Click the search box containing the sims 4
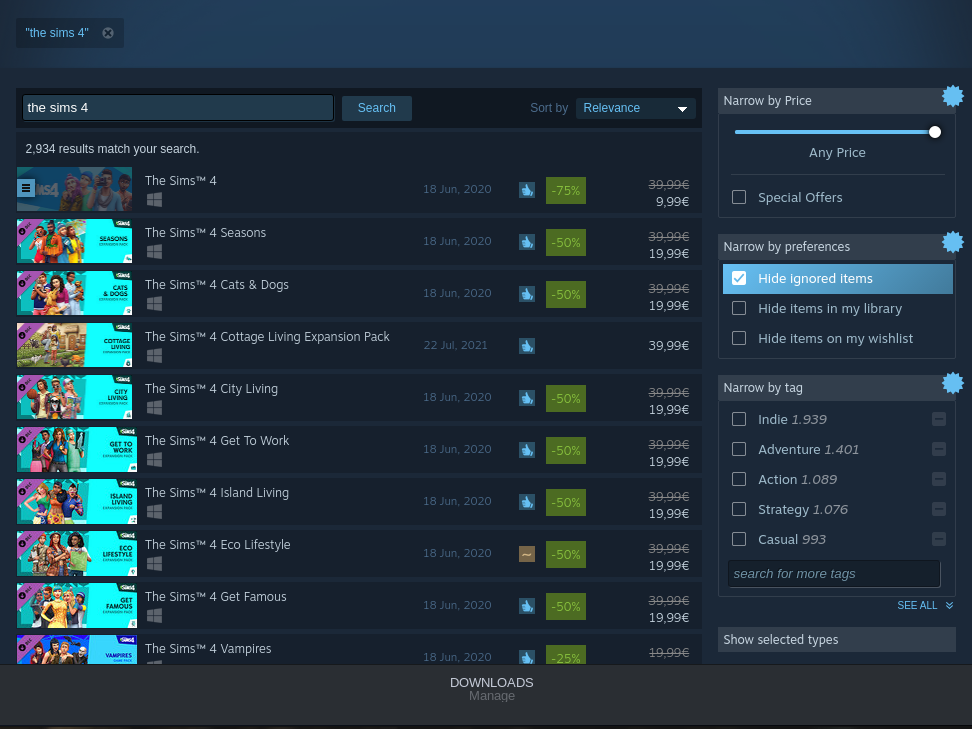Image resolution: width=972 pixels, height=729 pixels. [178, 108]
